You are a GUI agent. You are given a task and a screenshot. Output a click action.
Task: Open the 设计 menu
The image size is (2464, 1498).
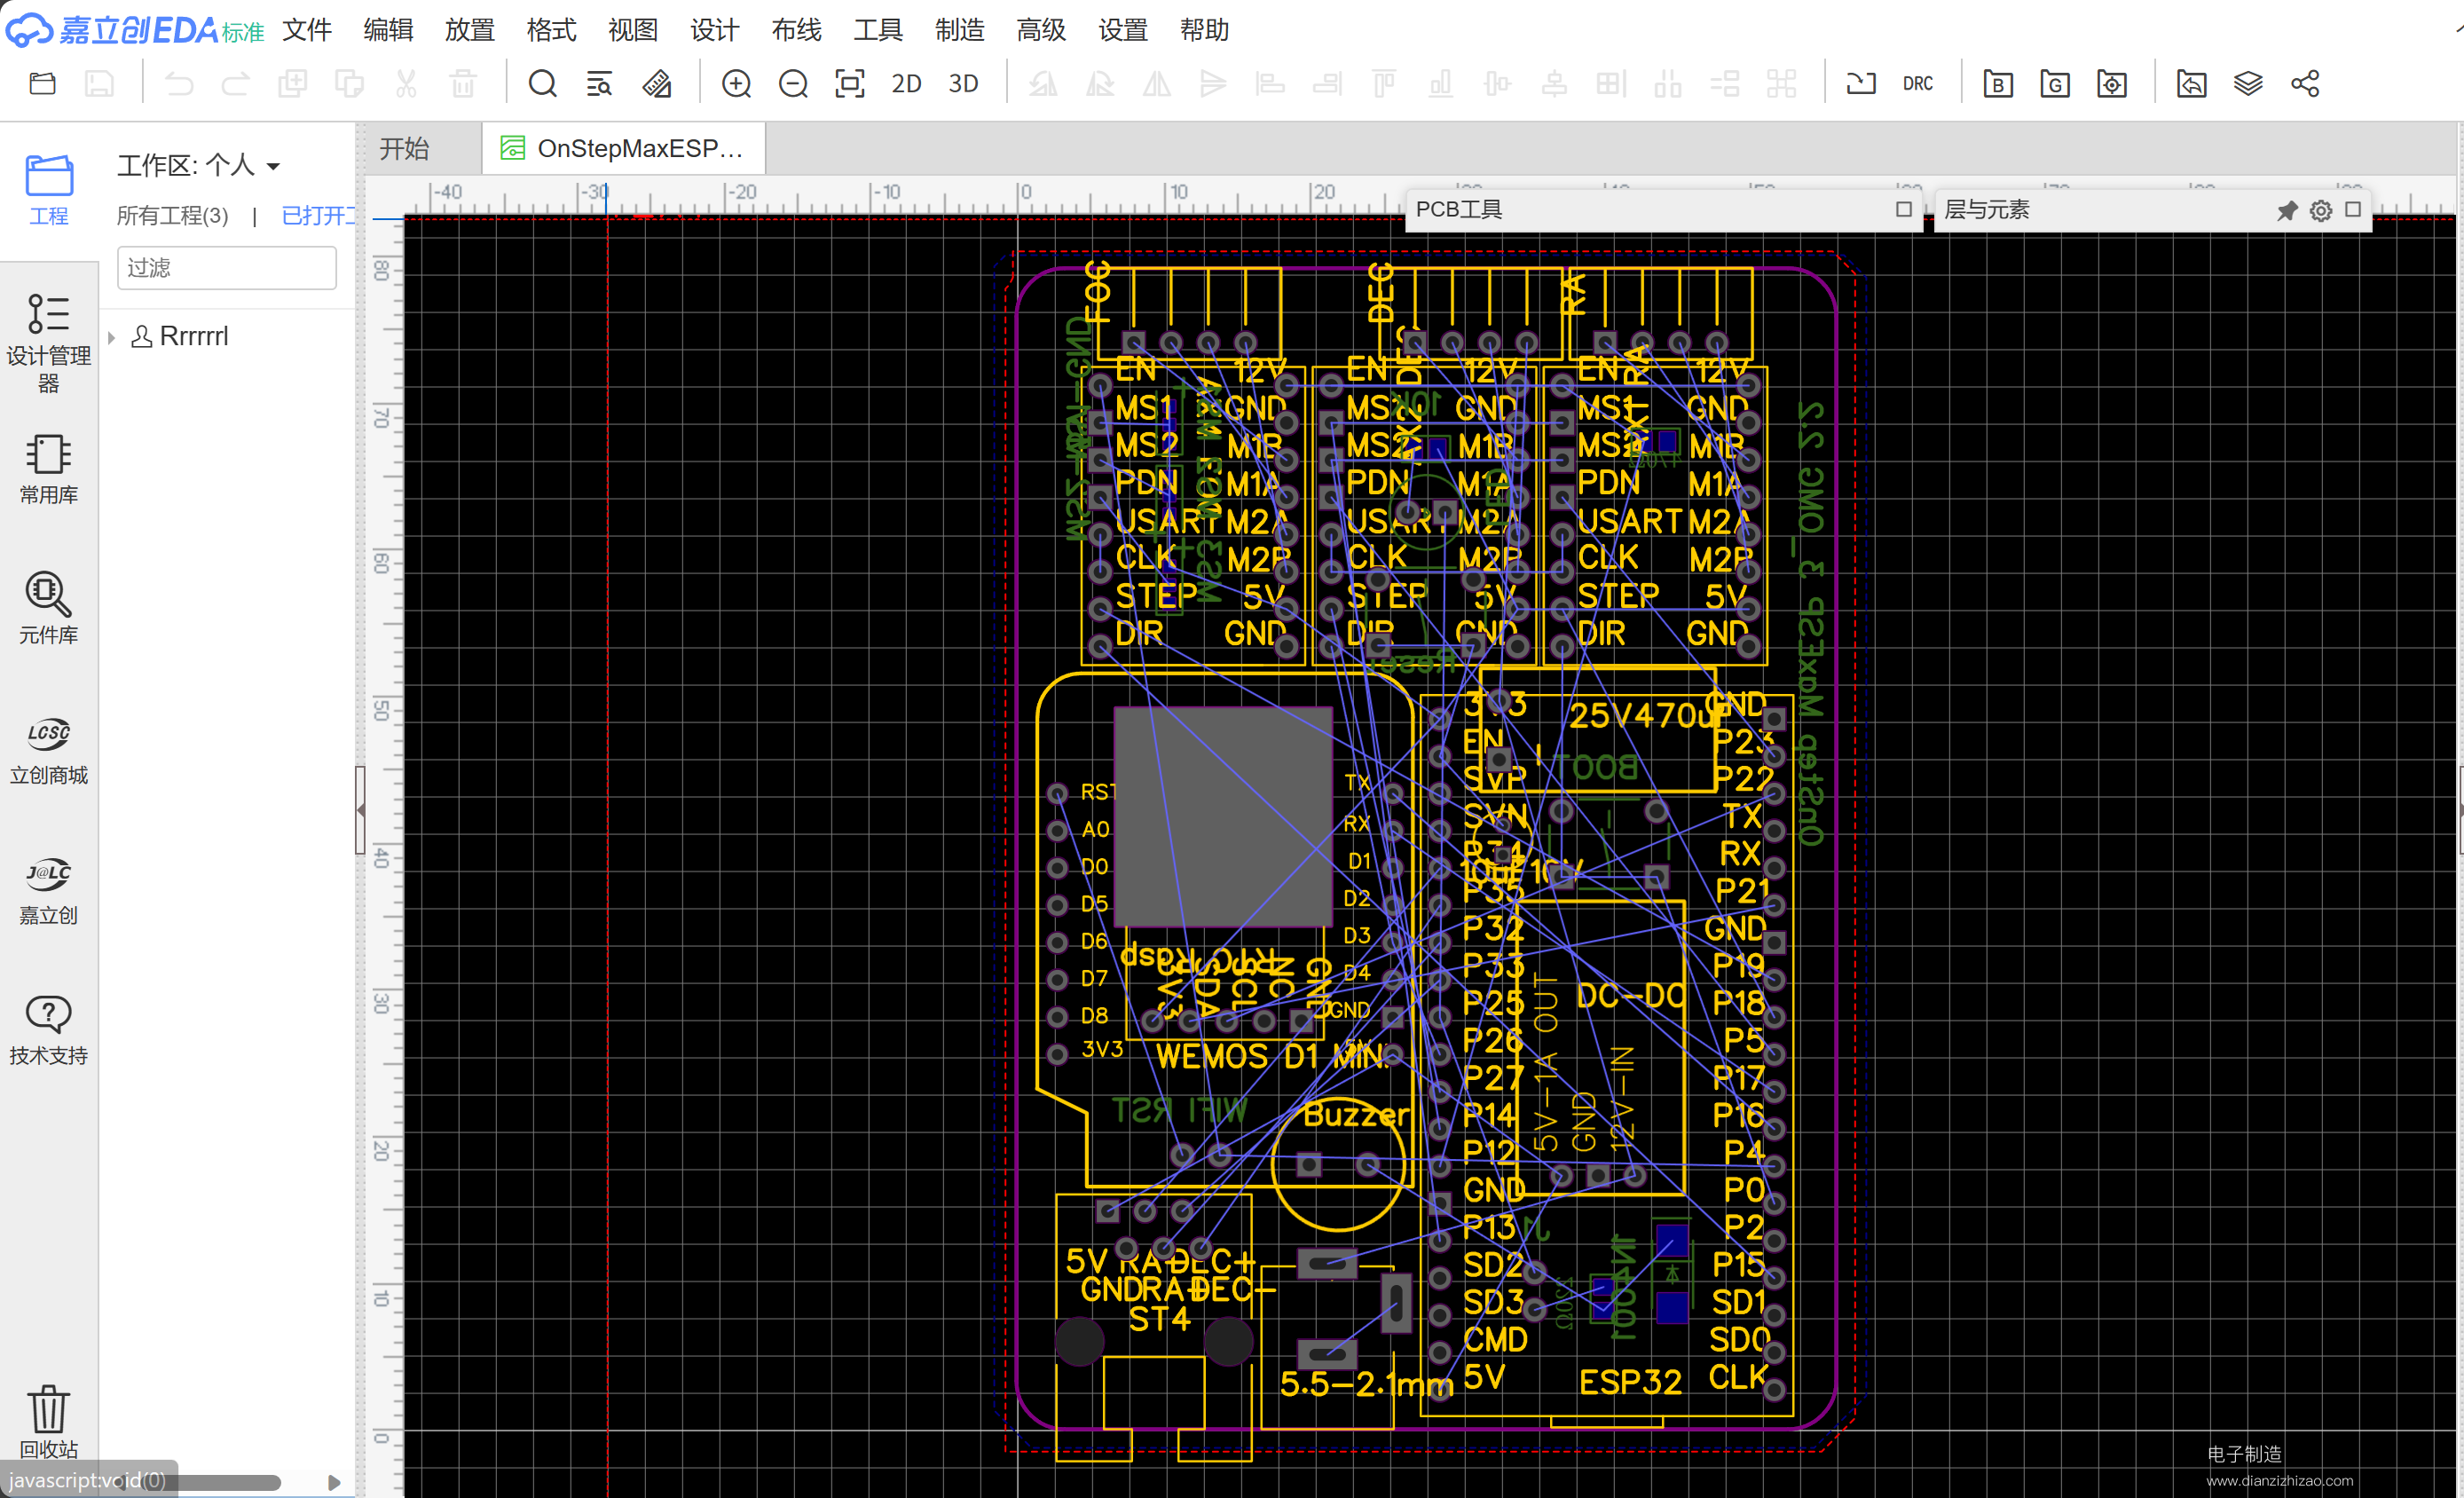[714, 30]
